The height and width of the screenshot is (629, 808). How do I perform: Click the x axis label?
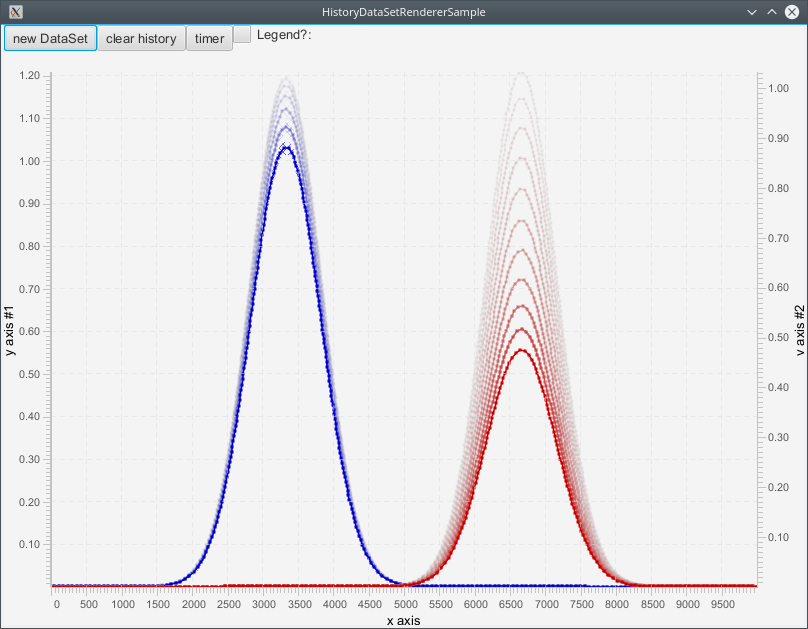(404, 620)
